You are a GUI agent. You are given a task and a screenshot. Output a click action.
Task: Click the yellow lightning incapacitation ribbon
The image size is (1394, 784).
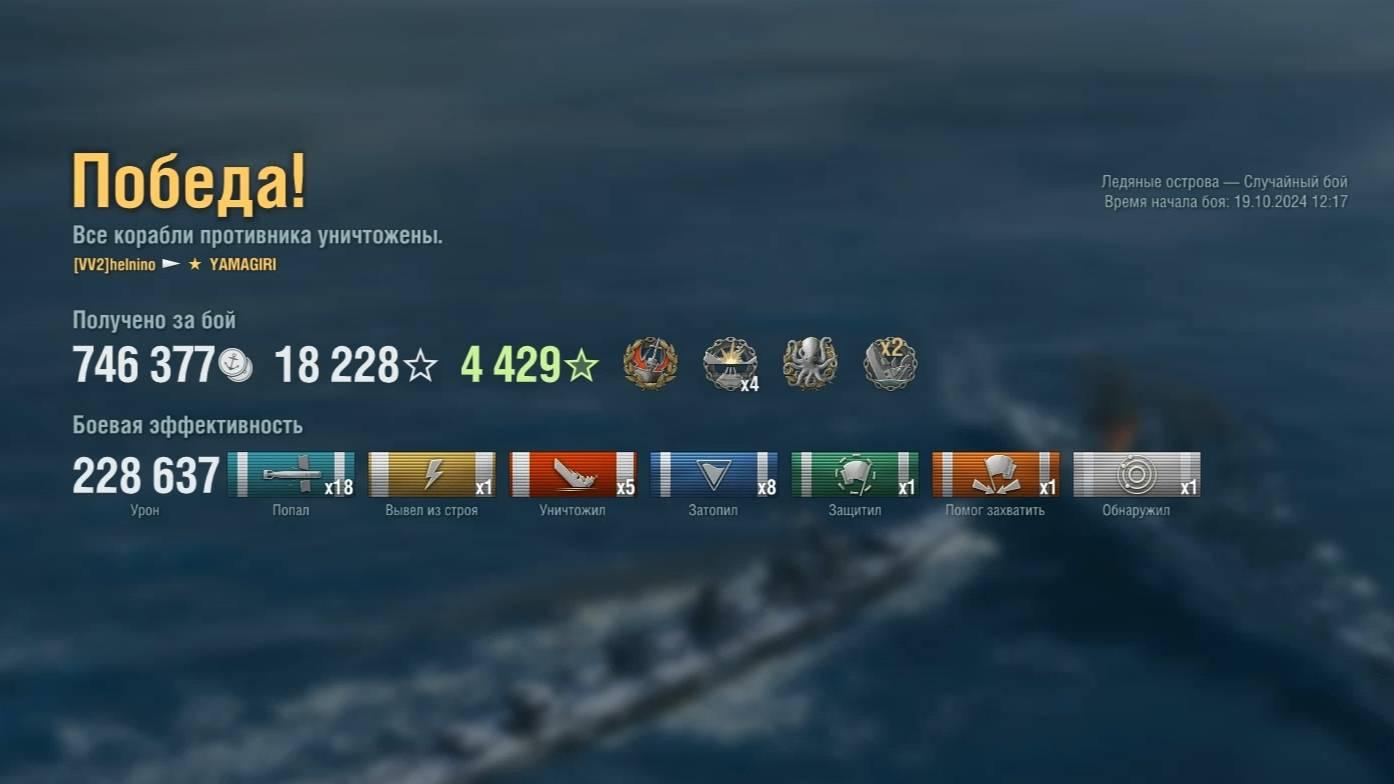pyautogui.click(x=432, y=474)
